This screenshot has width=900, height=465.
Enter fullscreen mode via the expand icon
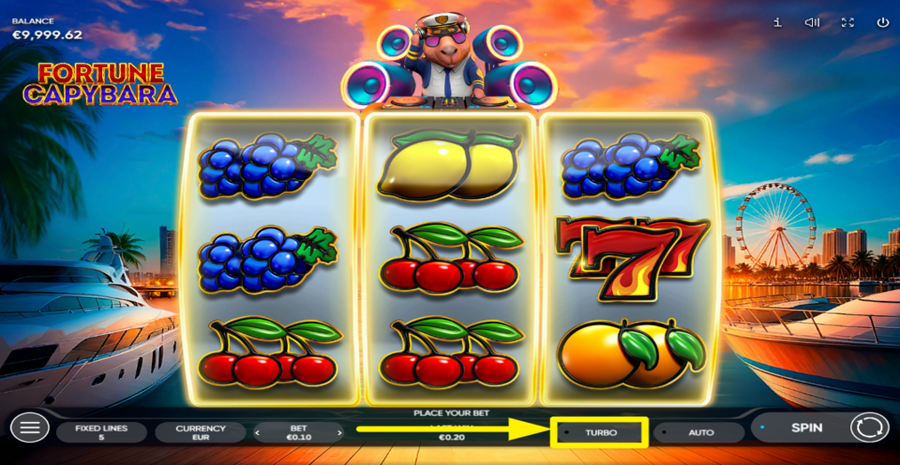pyautogui.click(x=847, y=22)
